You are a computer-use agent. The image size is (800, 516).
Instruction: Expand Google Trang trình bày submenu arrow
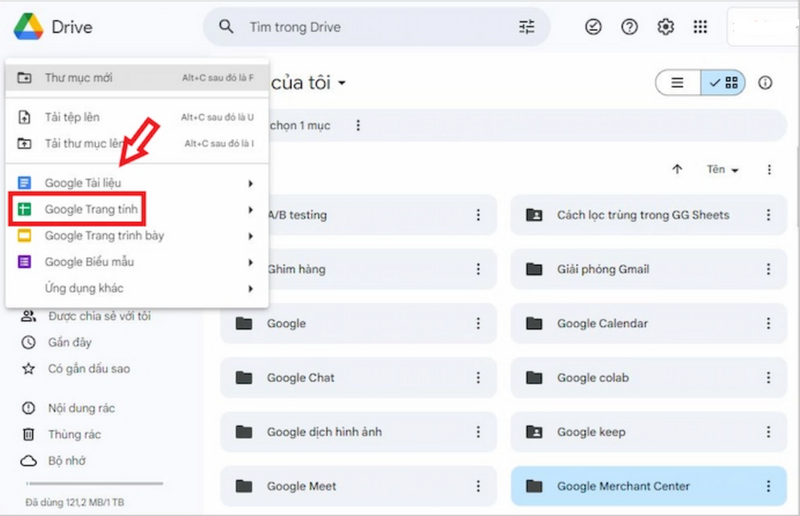[251, 236]
